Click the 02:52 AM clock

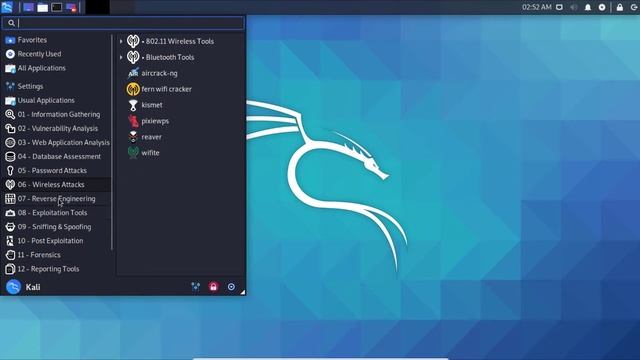(x=536, y=7)
